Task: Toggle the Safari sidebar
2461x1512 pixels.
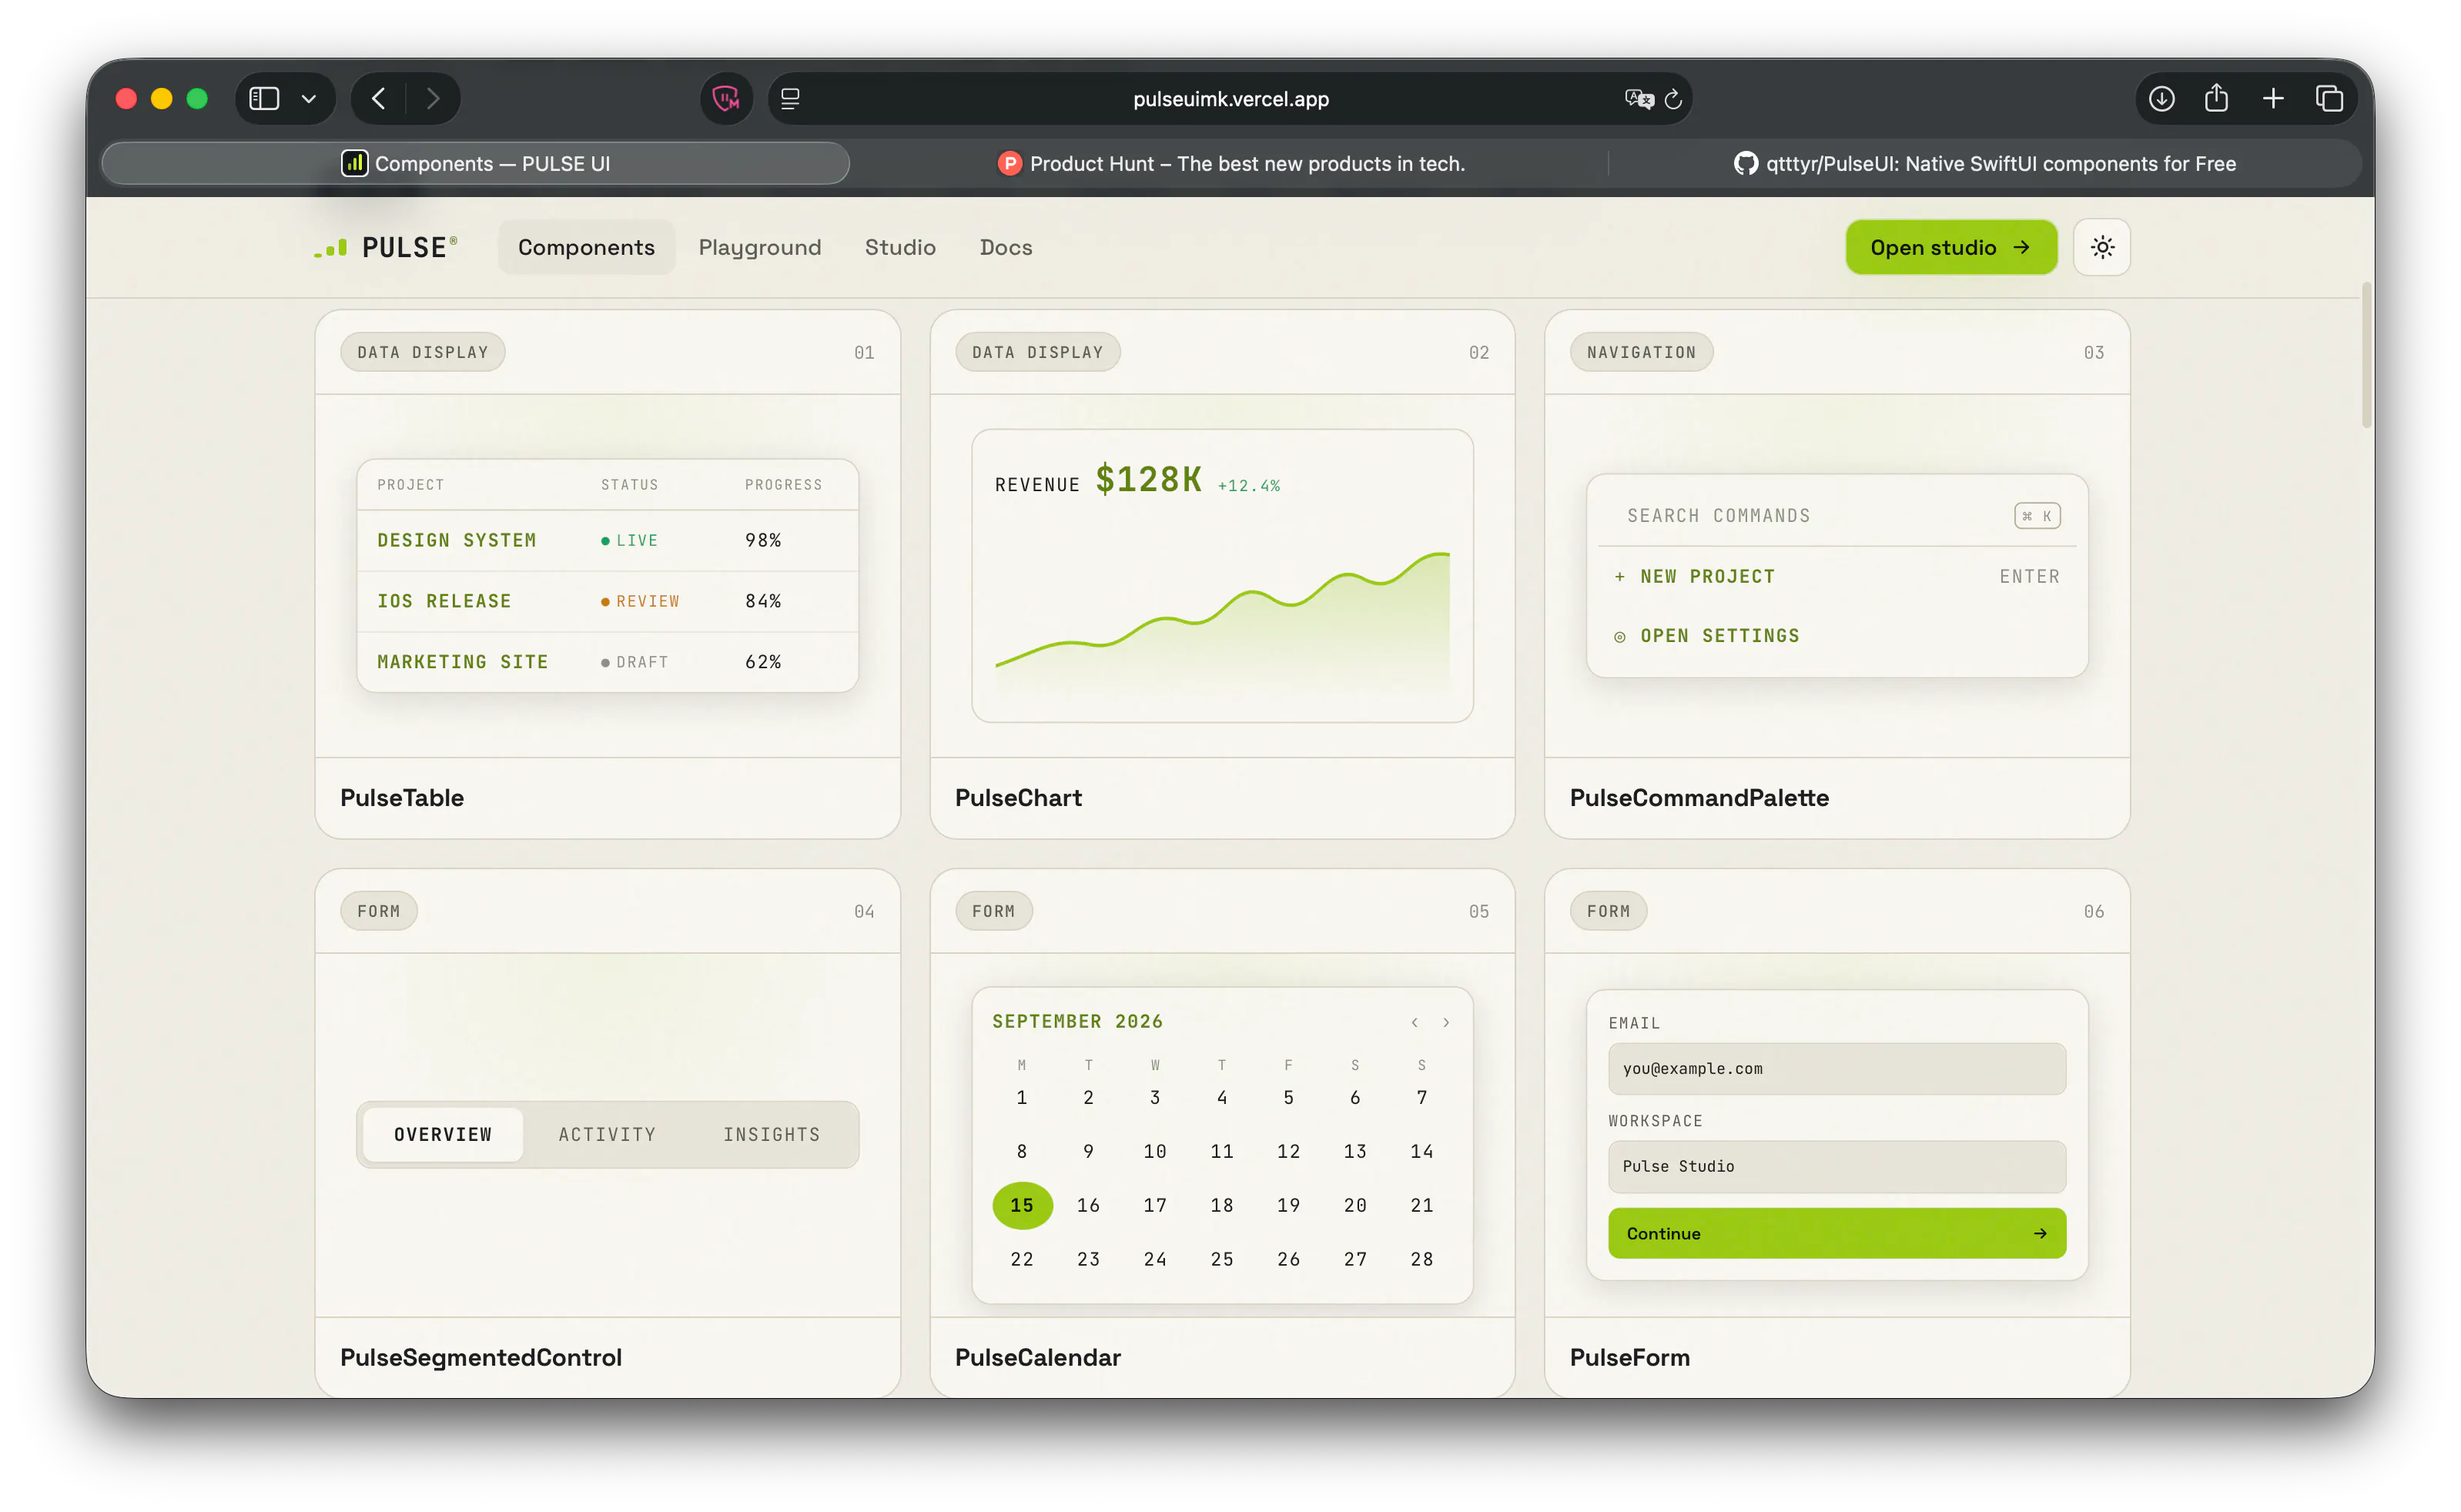Action: coord(264,98)
